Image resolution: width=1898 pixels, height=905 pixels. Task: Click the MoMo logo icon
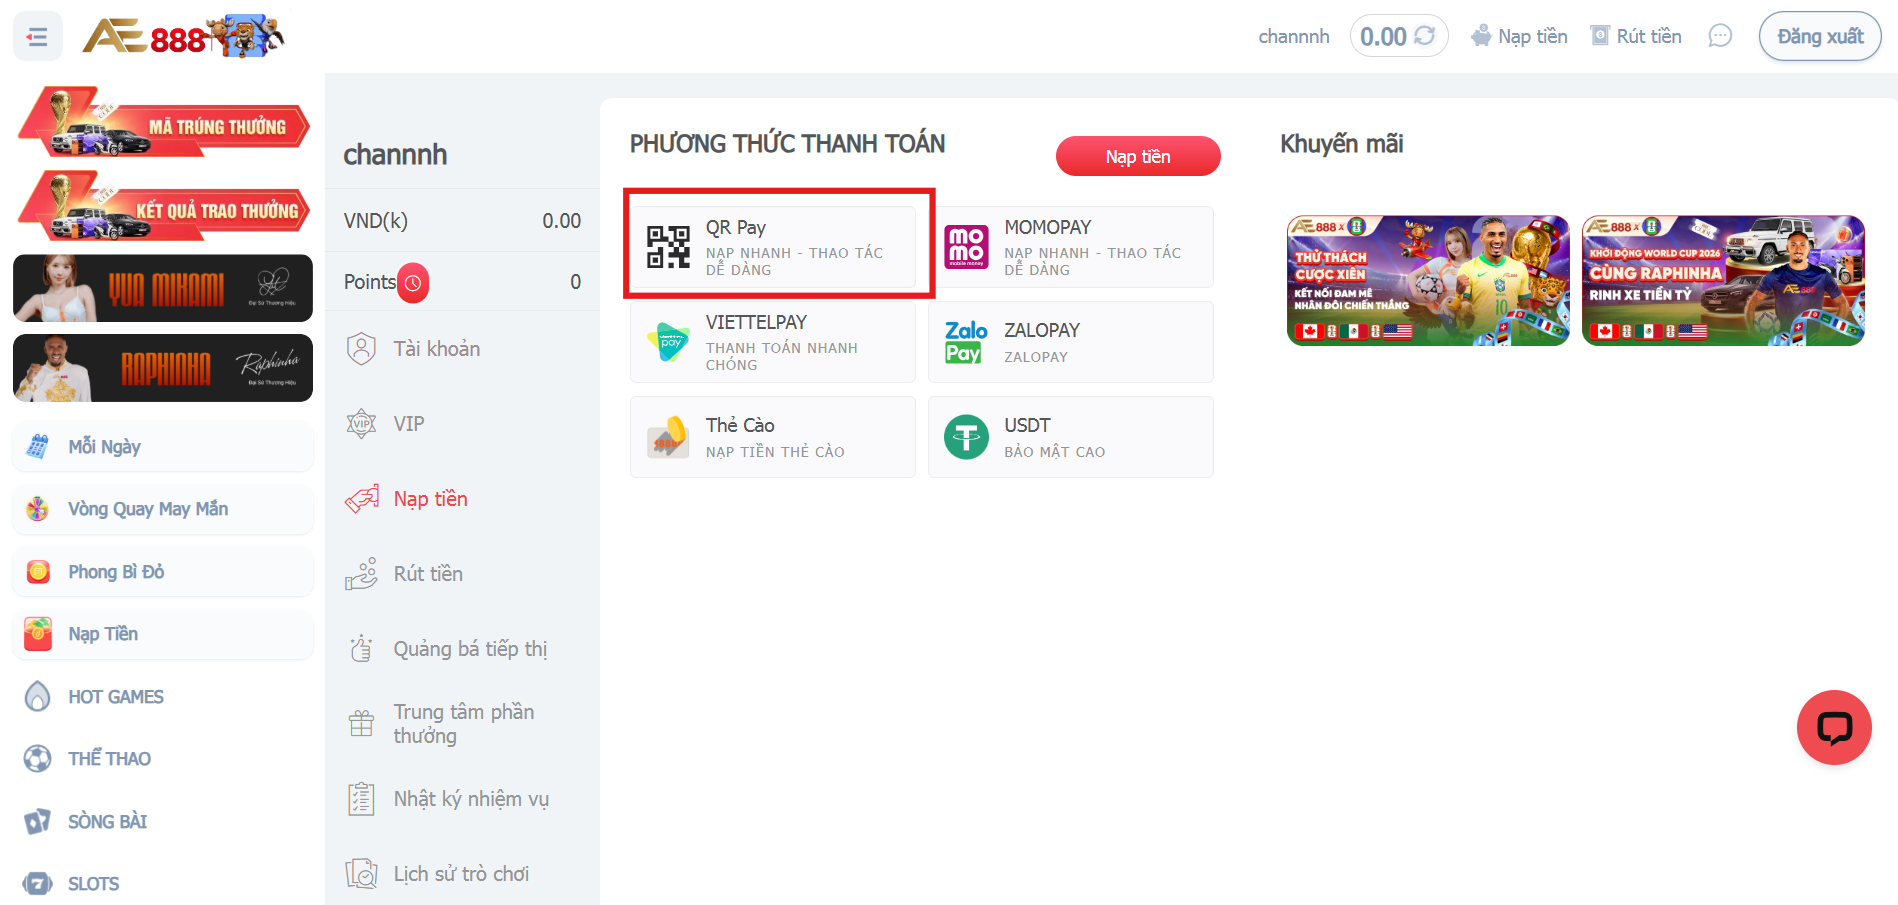(967, 246)
